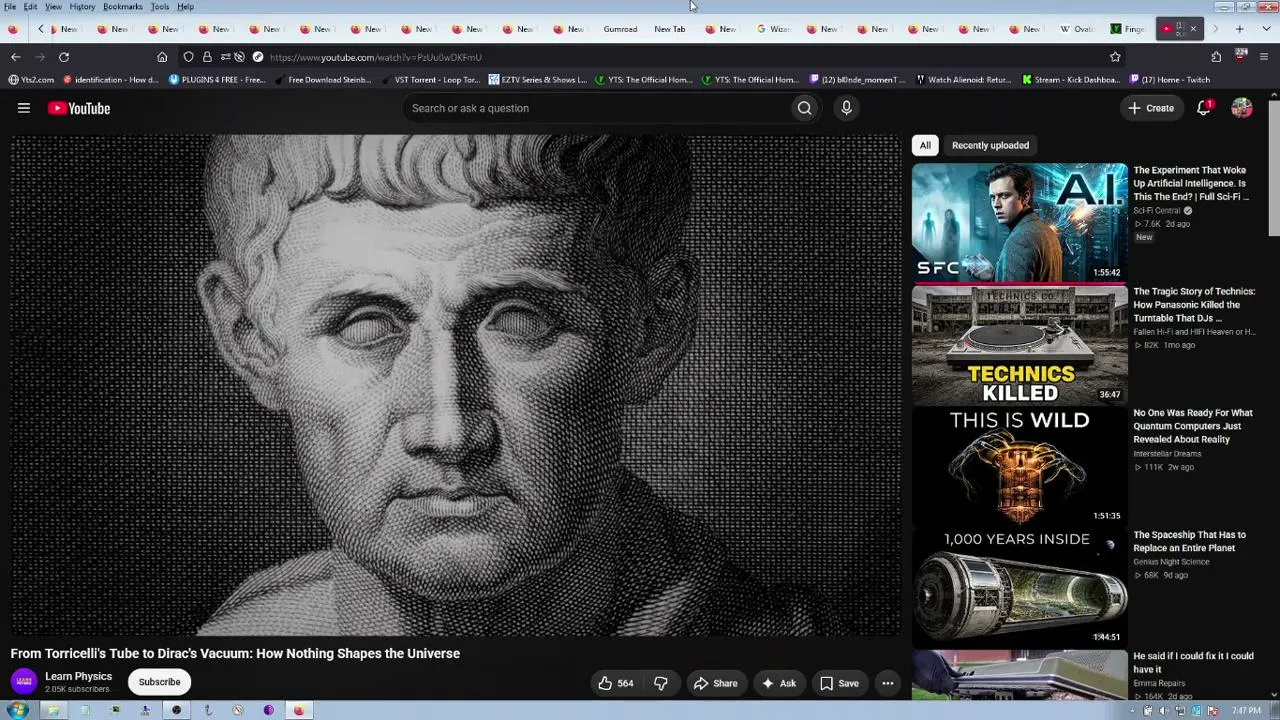
Task: Open the THIS IS WILD quantum thumbnail
Action: [1019, 467]
